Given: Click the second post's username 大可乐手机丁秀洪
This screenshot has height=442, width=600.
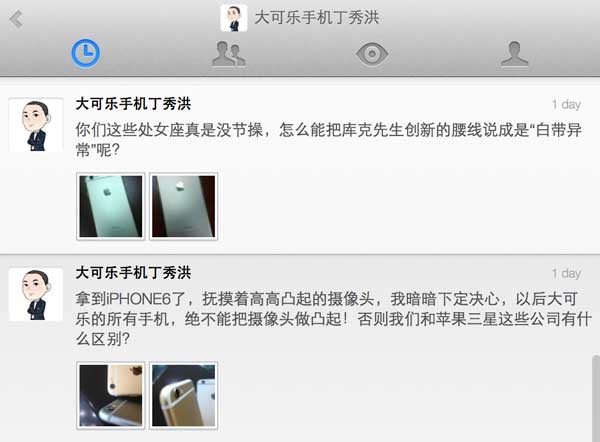Looking at the screenshot, I should point(133,273).
